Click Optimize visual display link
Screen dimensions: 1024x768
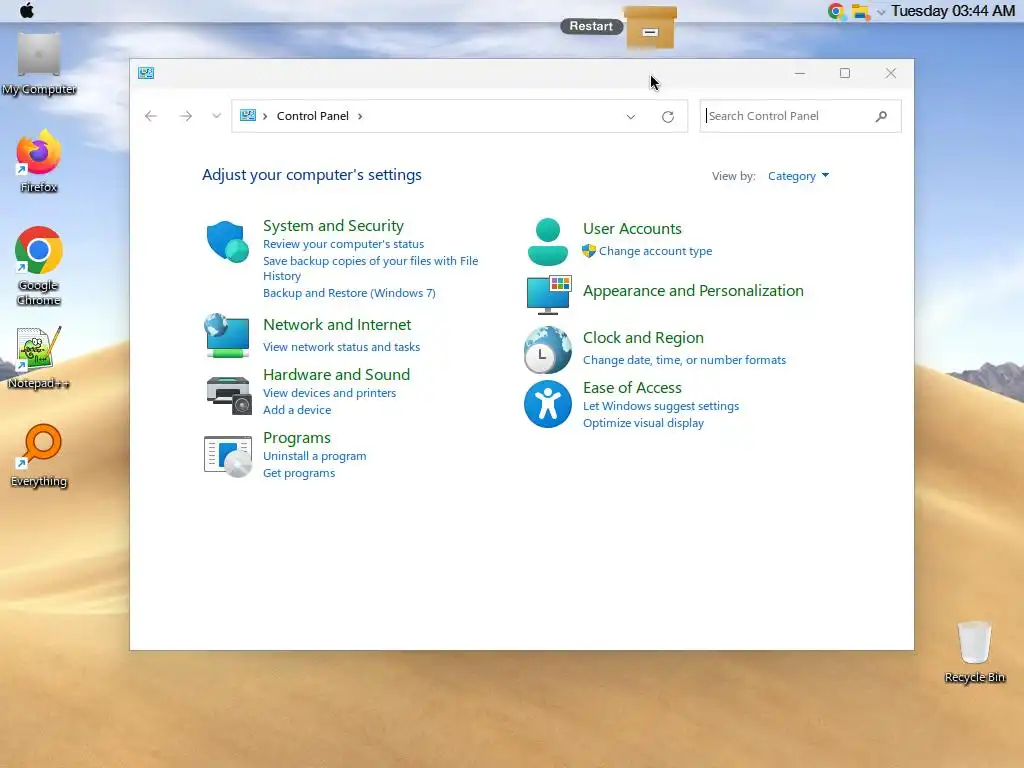click(x=643, y=423)
